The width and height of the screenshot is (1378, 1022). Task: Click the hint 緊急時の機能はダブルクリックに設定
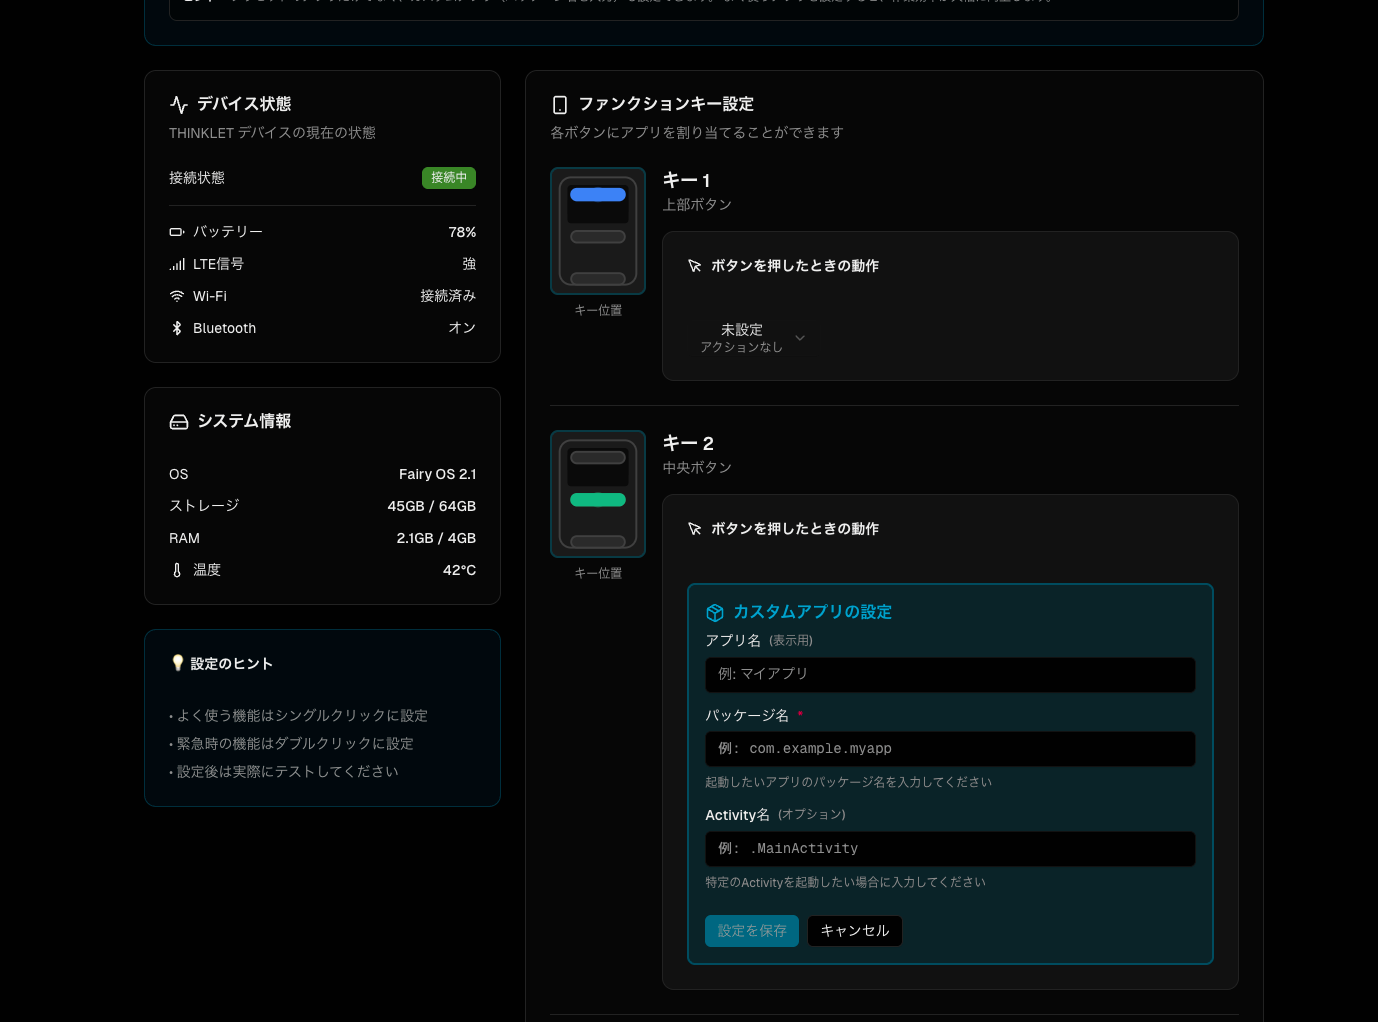pyautogui.click(x=295, y=744)
